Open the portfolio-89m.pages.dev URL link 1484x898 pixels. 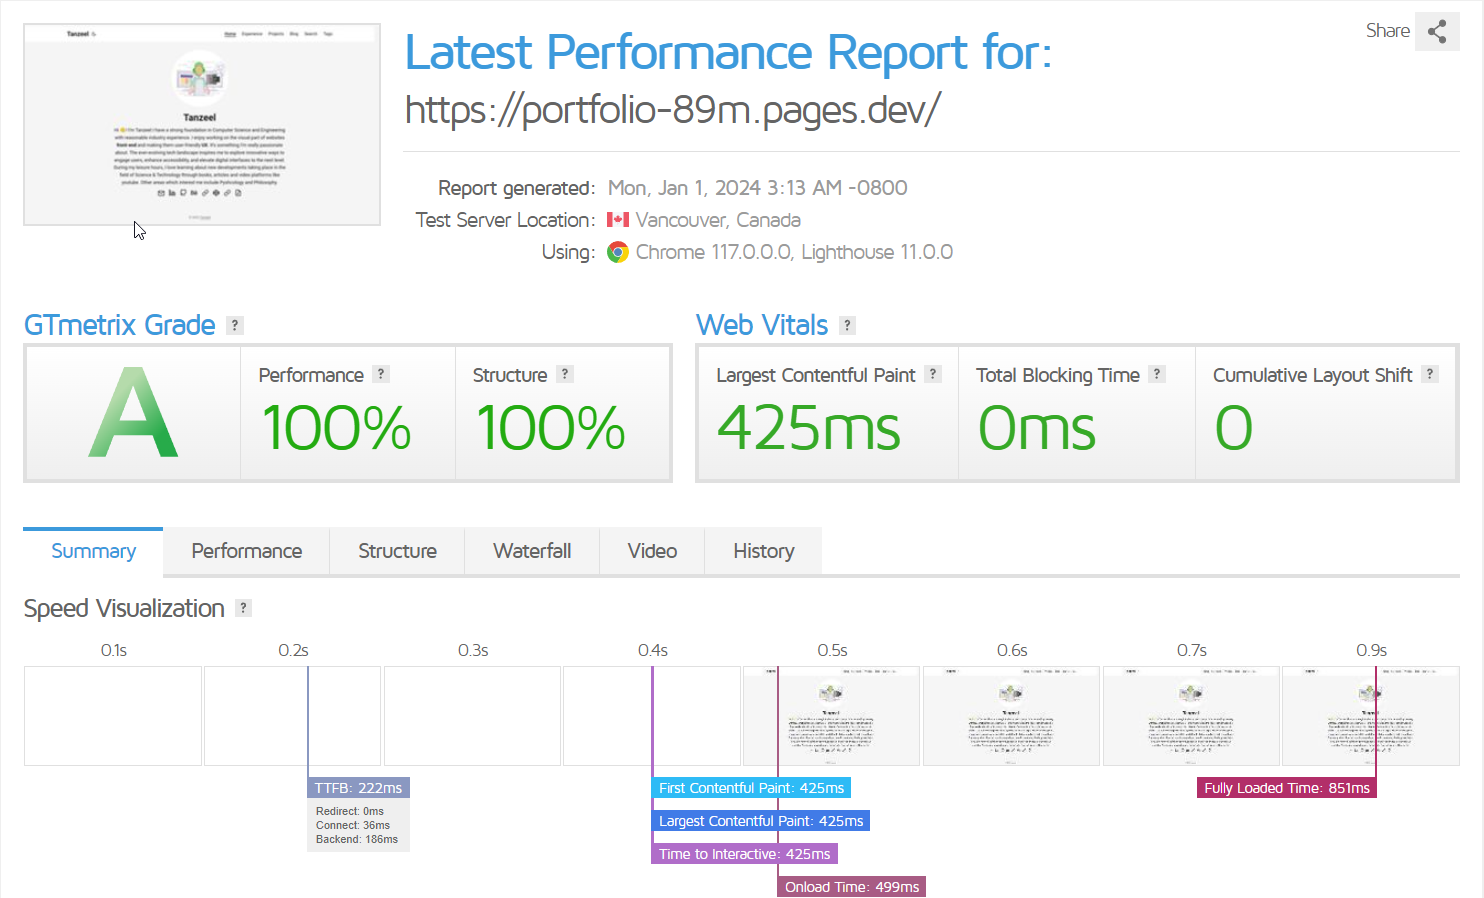(x=672, y=110)
